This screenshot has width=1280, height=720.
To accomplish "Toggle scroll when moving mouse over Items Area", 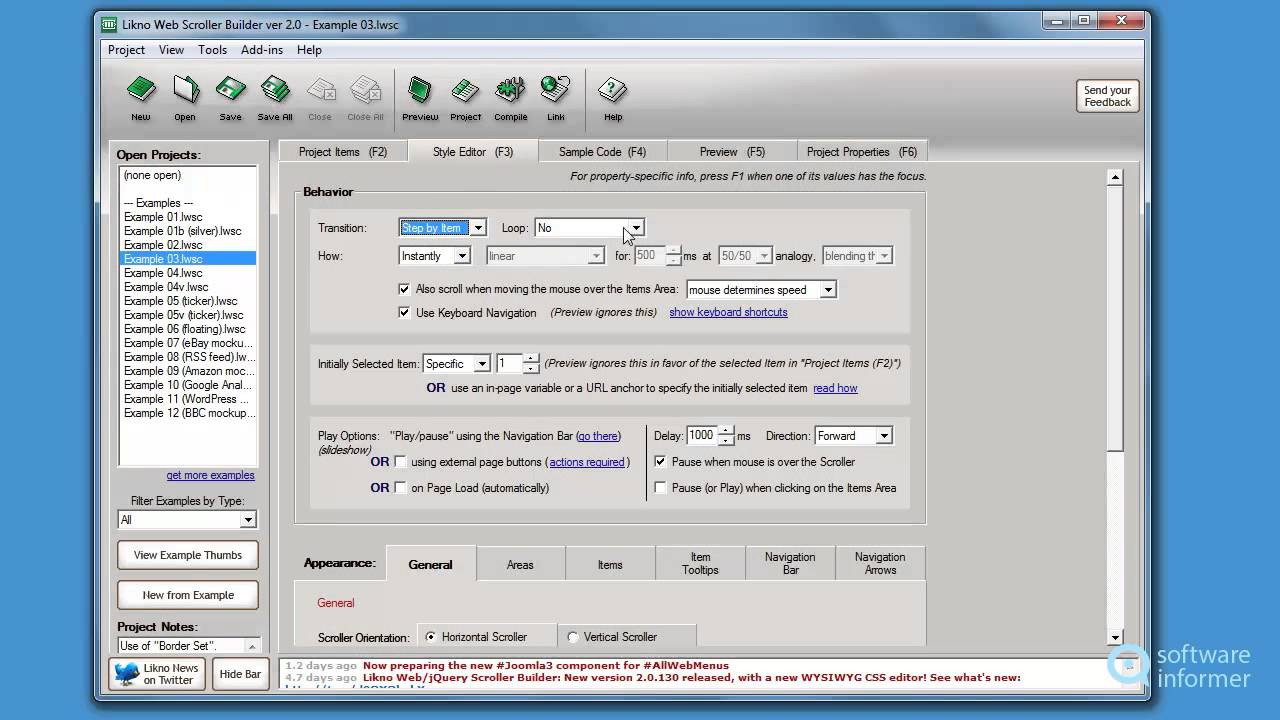I will pos(404,289).
